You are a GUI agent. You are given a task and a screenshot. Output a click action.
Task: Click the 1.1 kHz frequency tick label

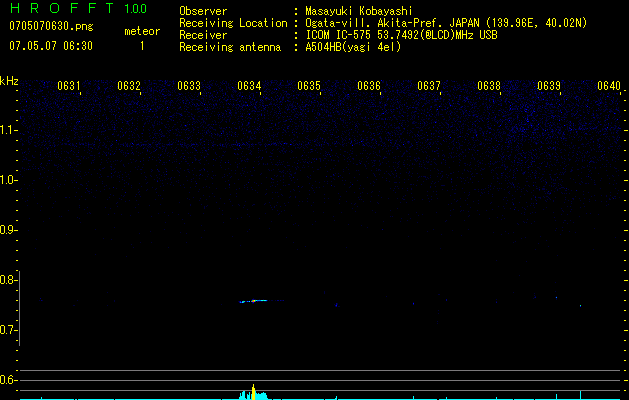click(7, 130)
